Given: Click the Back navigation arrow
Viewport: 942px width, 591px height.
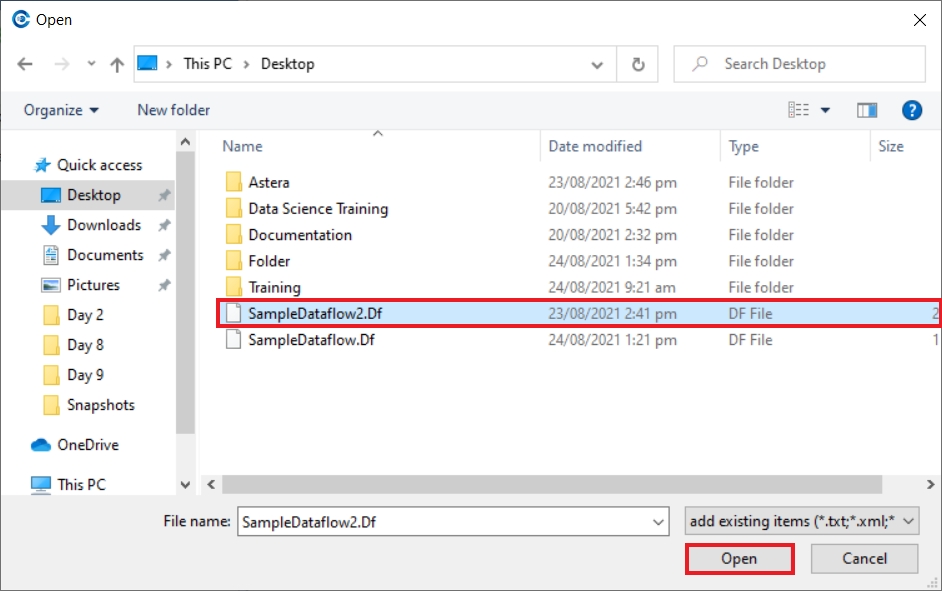Looking at the screenshot, I should [x=25, y=64].
